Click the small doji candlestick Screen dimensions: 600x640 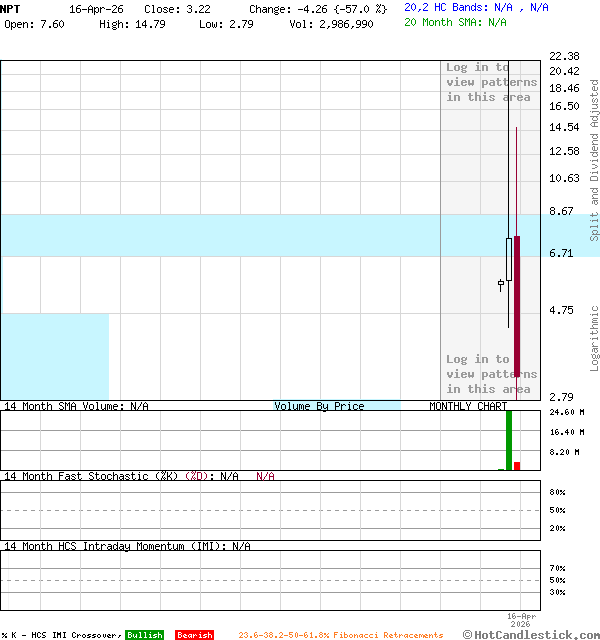pos(501,285)
